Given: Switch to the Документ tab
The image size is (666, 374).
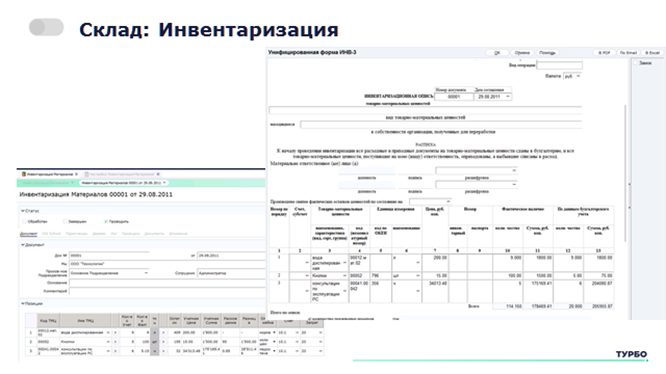Looking at the screenshot, I should click(x=28, y=233).
